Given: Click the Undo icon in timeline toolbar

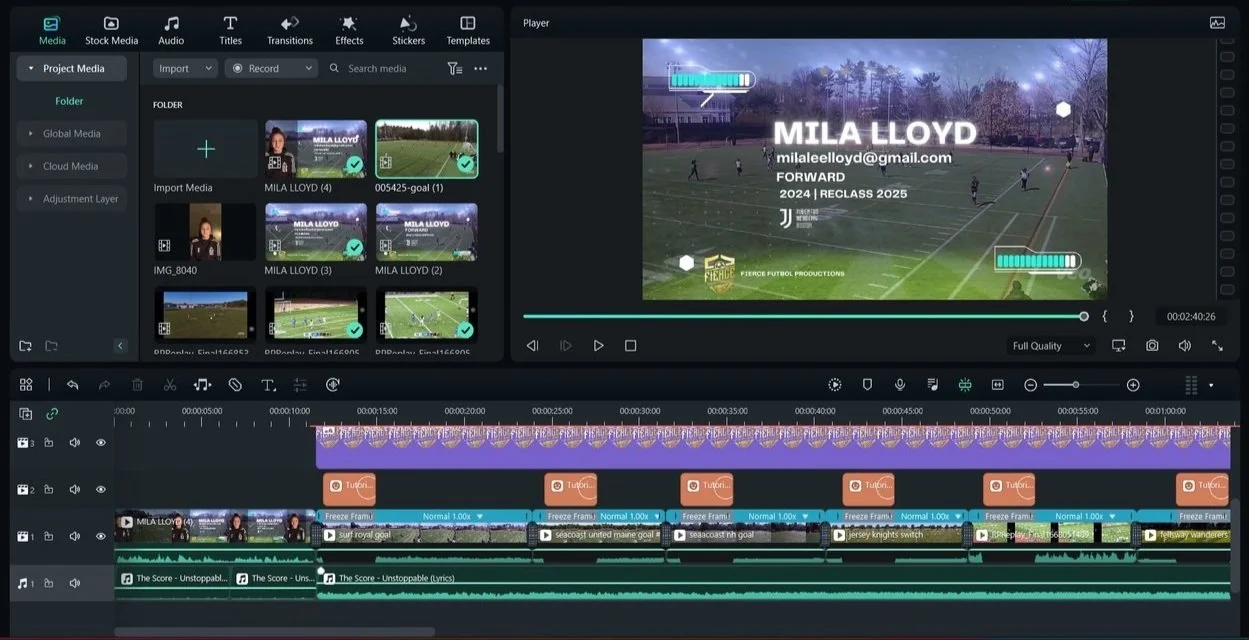Looking at the screenshot, I should [71, 384].
